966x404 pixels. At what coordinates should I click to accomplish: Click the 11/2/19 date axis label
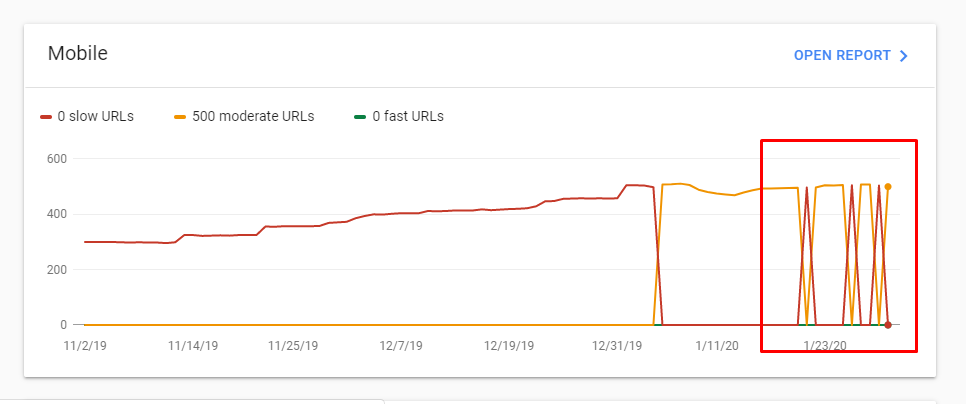[x=85, y=345]
